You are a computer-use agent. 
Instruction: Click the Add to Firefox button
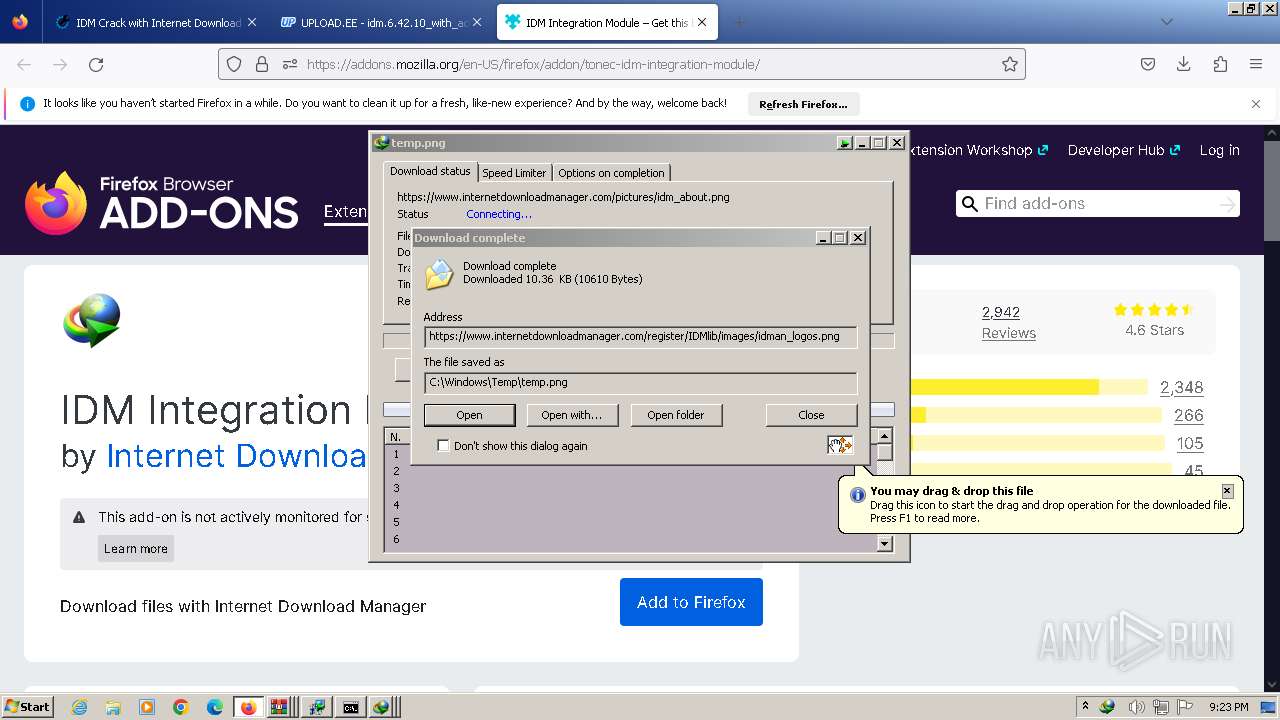tap(691, 602)
